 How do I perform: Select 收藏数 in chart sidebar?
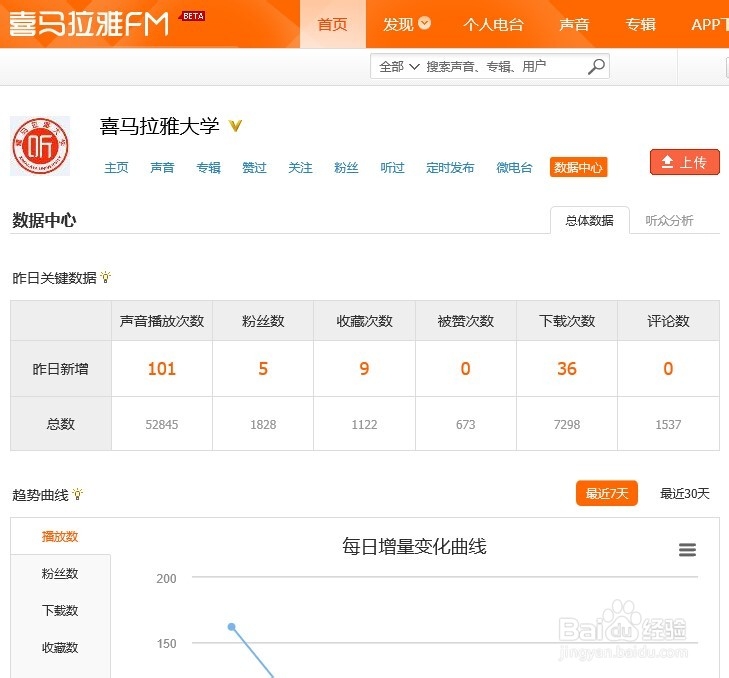click(x=60, y=647)
